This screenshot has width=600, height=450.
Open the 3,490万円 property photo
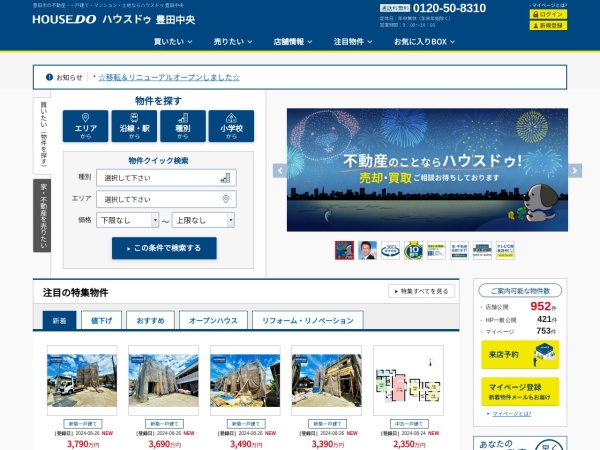[x=245, y=380]
